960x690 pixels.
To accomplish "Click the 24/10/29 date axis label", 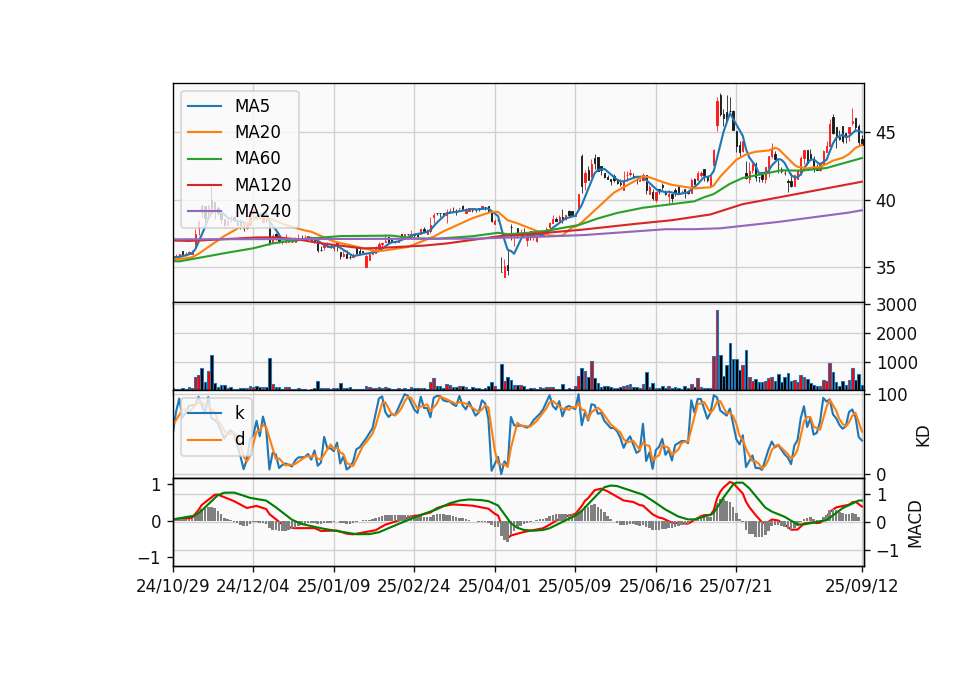I will (x=173, y=586).
